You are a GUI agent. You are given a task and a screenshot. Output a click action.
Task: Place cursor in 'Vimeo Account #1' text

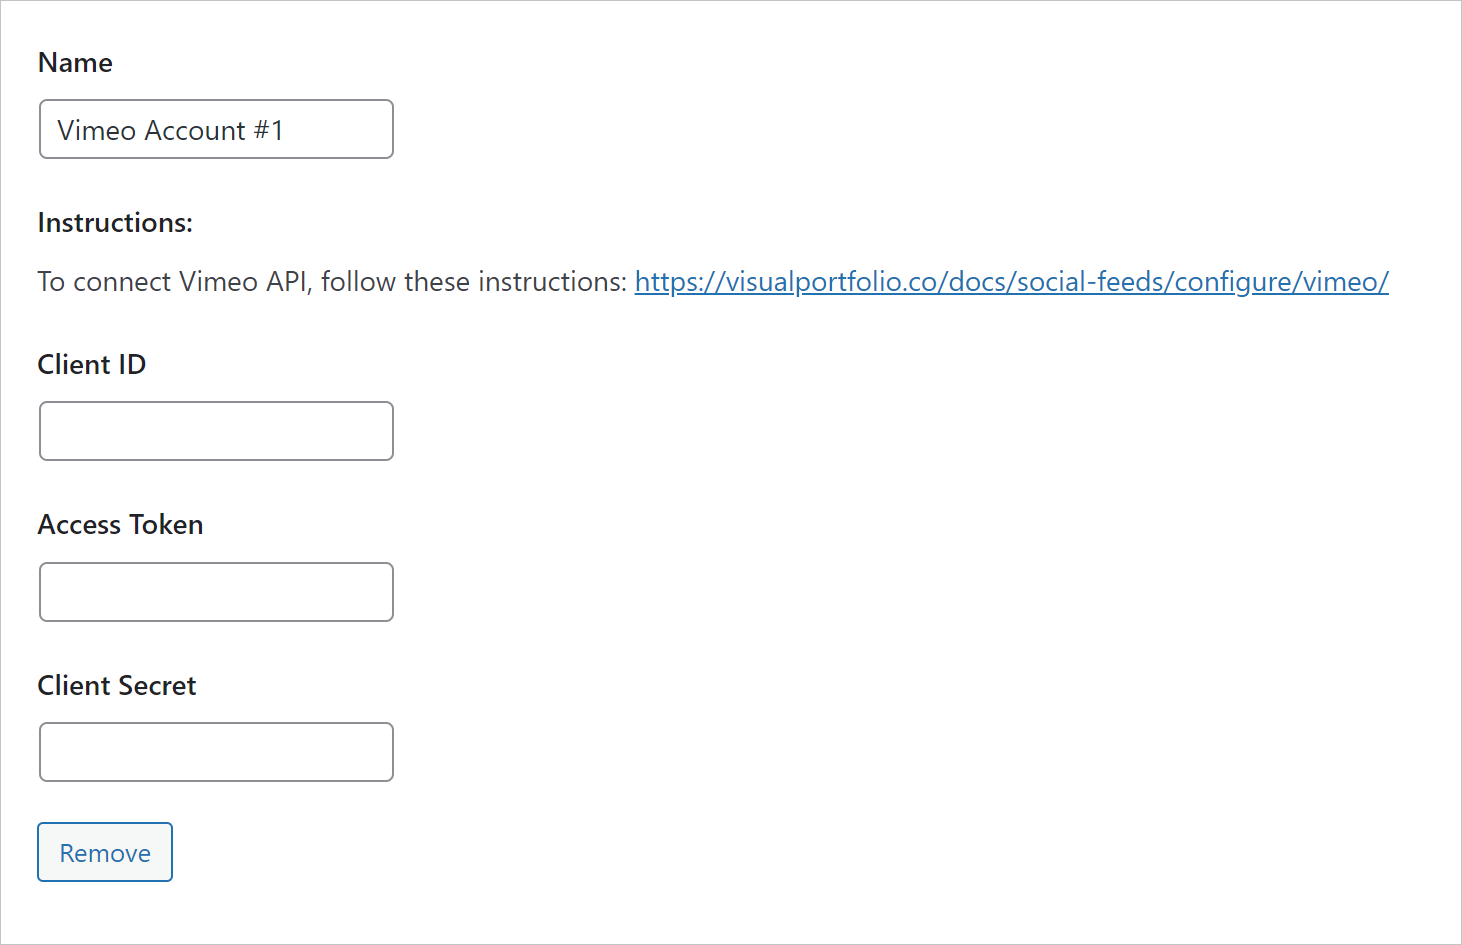170,130
